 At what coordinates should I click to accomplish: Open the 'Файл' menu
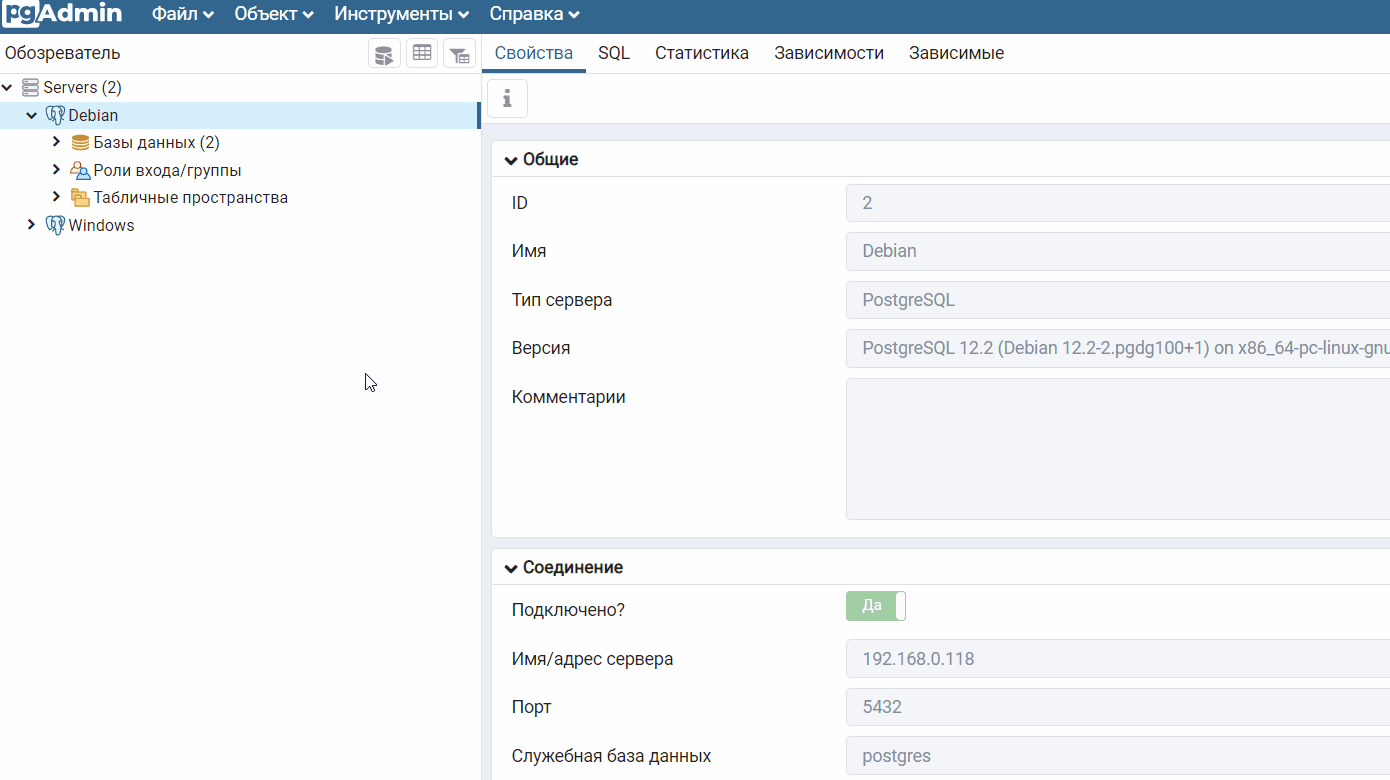click(182, 14)
